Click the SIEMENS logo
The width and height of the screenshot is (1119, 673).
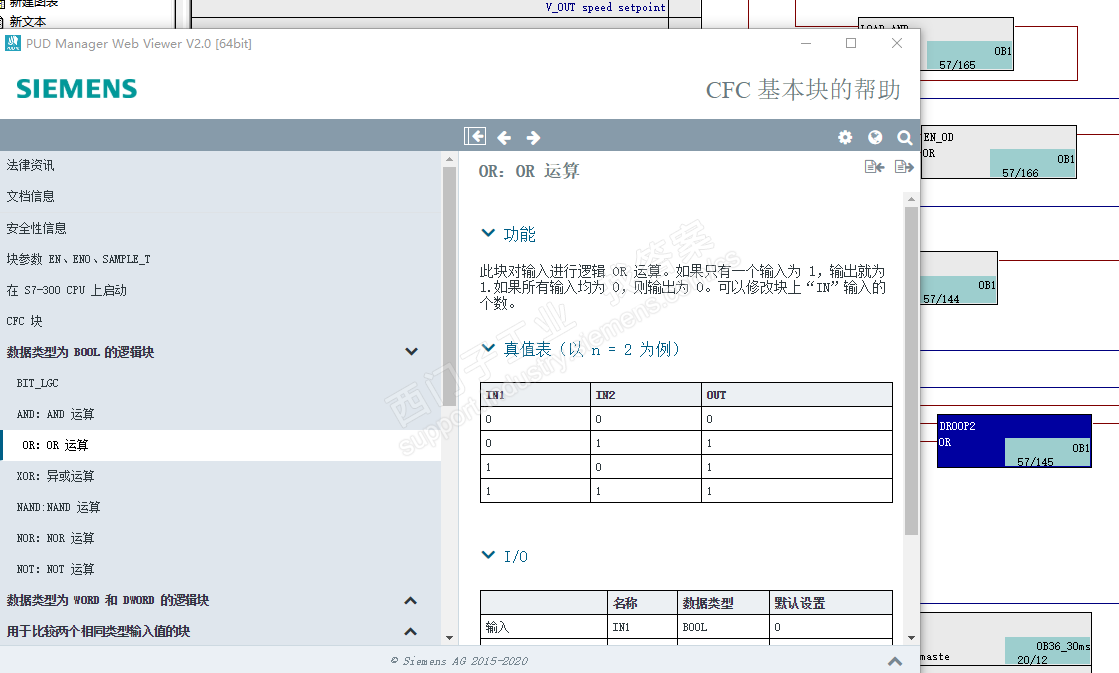[x=76, y=89]
